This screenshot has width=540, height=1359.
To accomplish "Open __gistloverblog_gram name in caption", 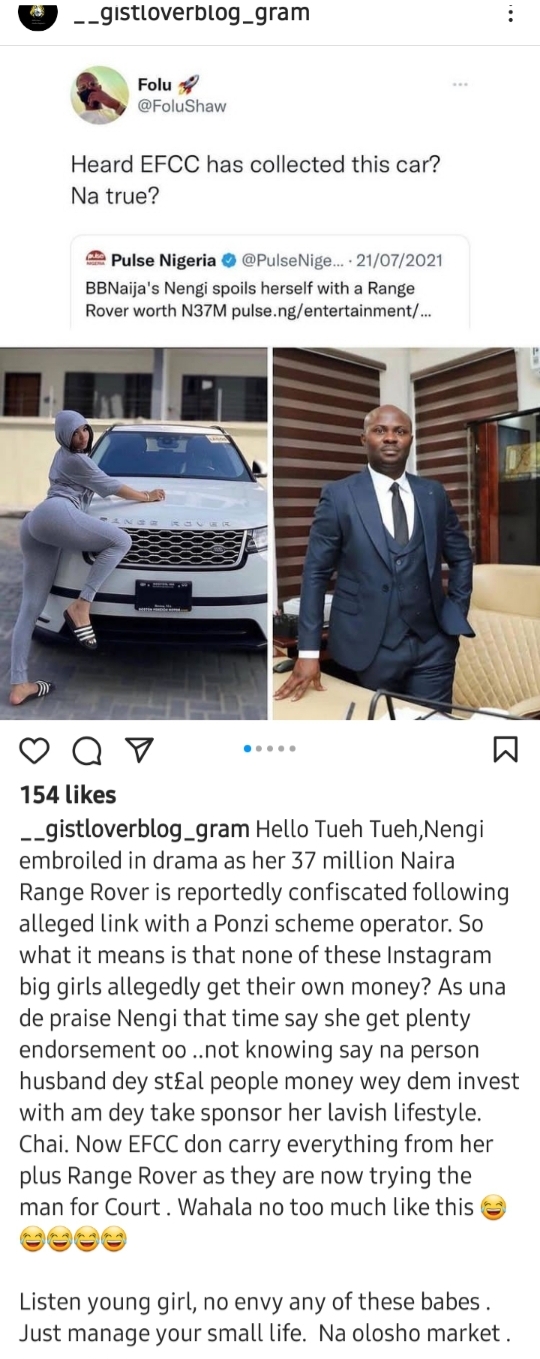I will coord(135,829).
